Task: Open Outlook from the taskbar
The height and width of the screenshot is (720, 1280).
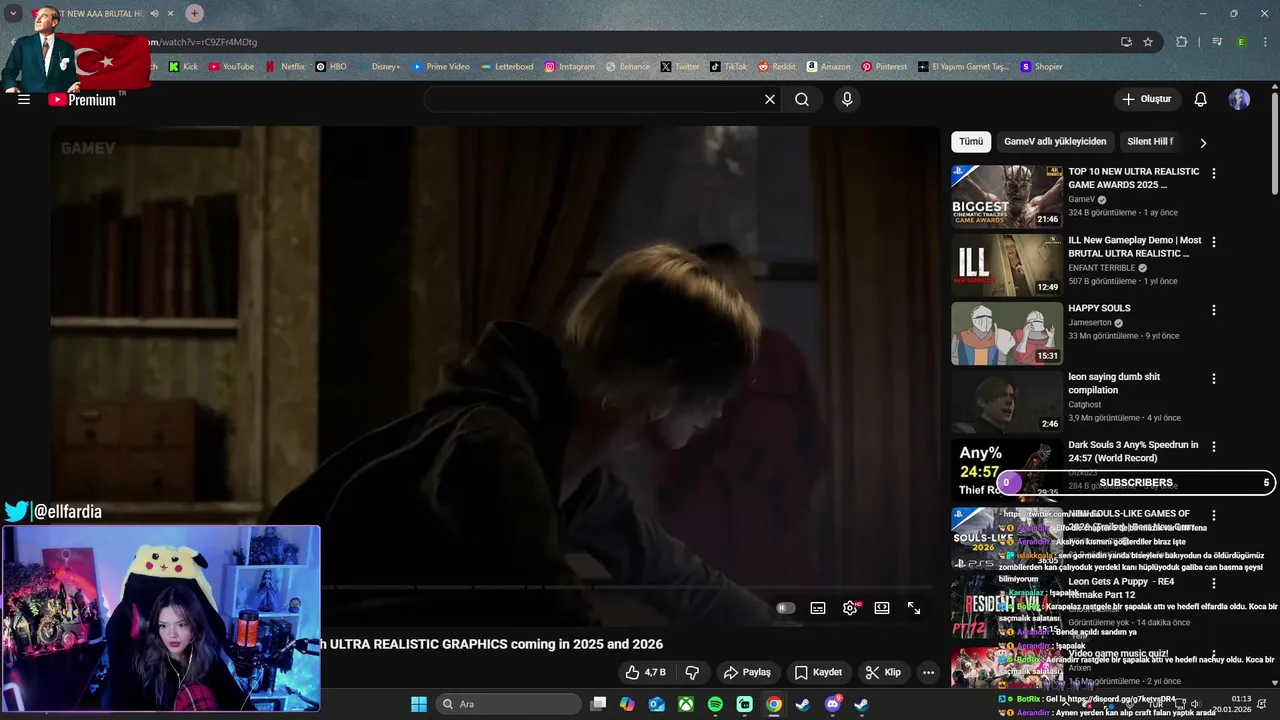Action: point(656,704)
